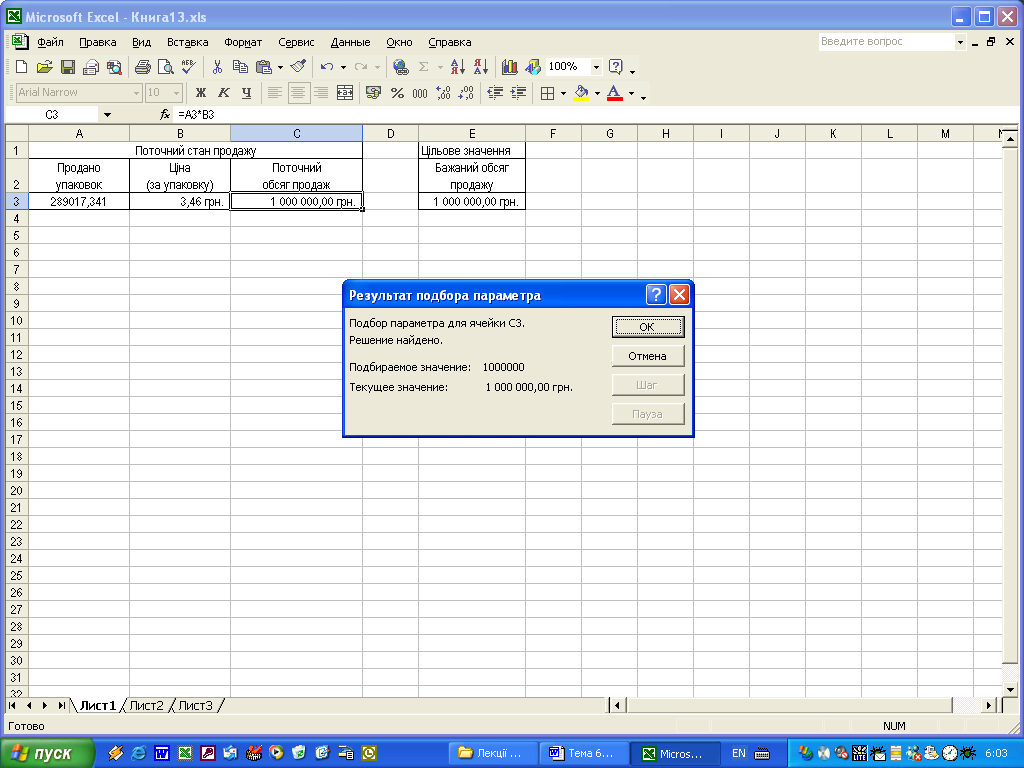Open a file using the Open folder icon

click(44, 67)
